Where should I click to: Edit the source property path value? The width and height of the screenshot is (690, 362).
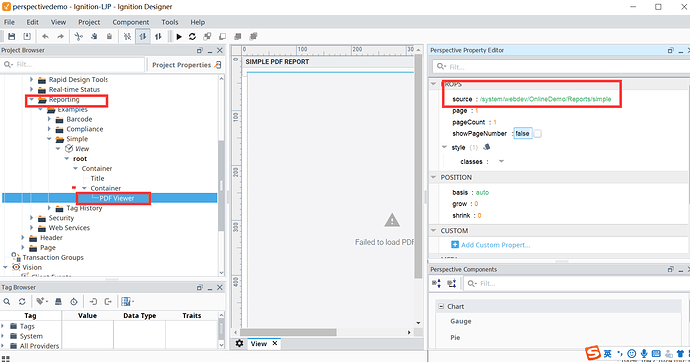[x=546, y=99]
